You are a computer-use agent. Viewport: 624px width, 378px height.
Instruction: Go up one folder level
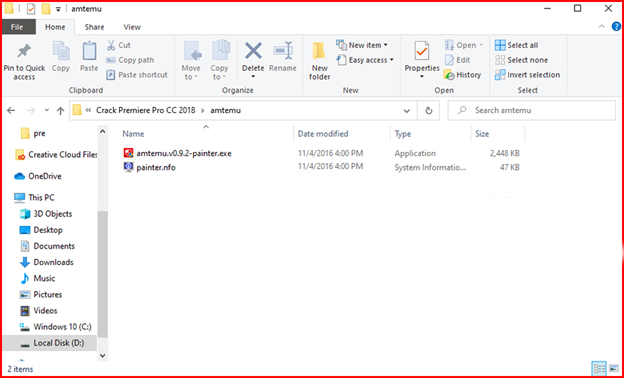point(60,110)
